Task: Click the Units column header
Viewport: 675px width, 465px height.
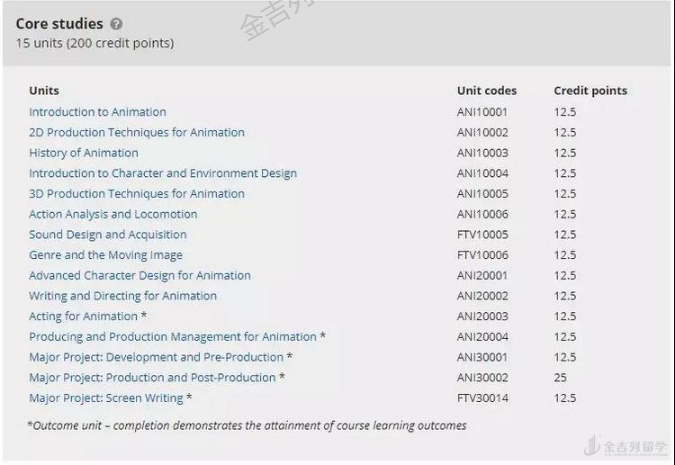Action: [x=44, y=91]
